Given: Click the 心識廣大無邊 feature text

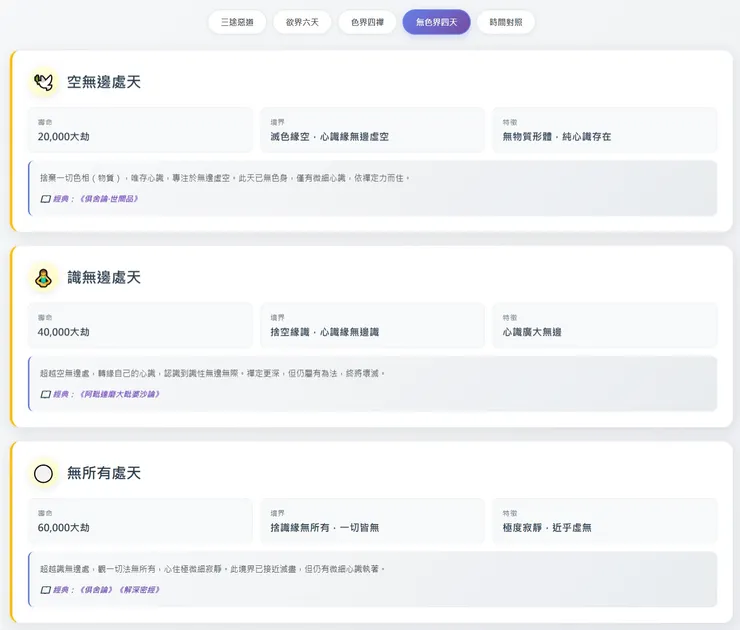Looking at the screenshot, I should click(532, 332).
